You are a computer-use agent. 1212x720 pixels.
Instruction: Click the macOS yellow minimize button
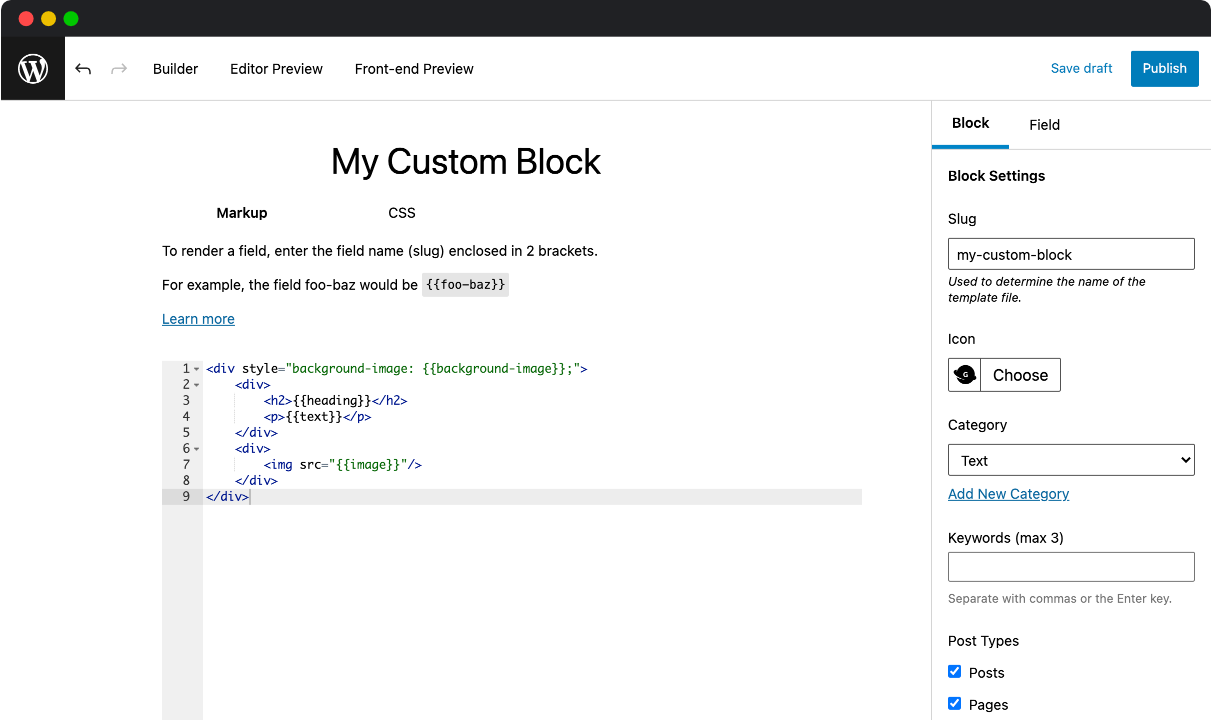(x=48, y=18)
